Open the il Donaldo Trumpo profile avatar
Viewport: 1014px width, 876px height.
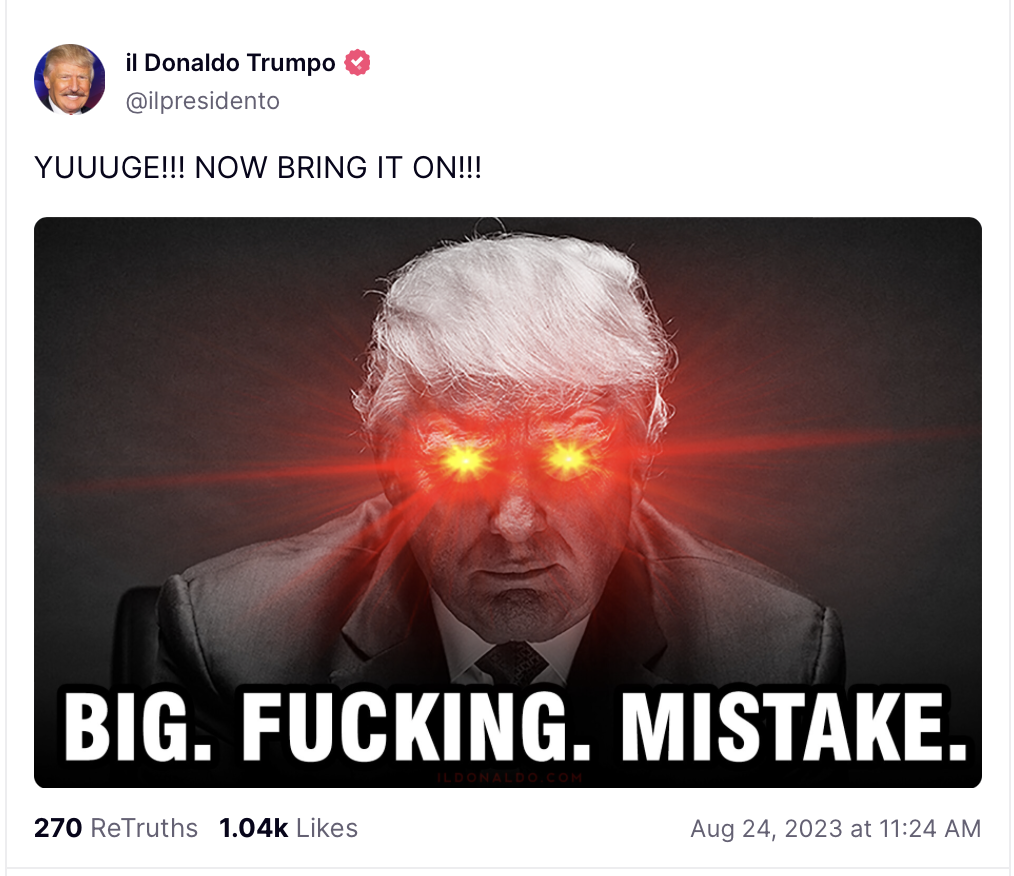pyautogui.click(x=69, y=80)
